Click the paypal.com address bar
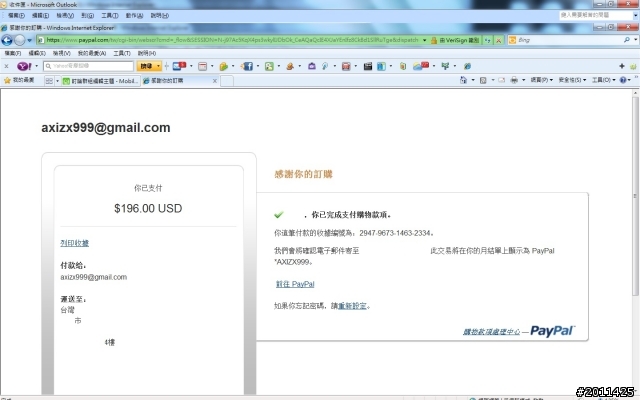 231,40
